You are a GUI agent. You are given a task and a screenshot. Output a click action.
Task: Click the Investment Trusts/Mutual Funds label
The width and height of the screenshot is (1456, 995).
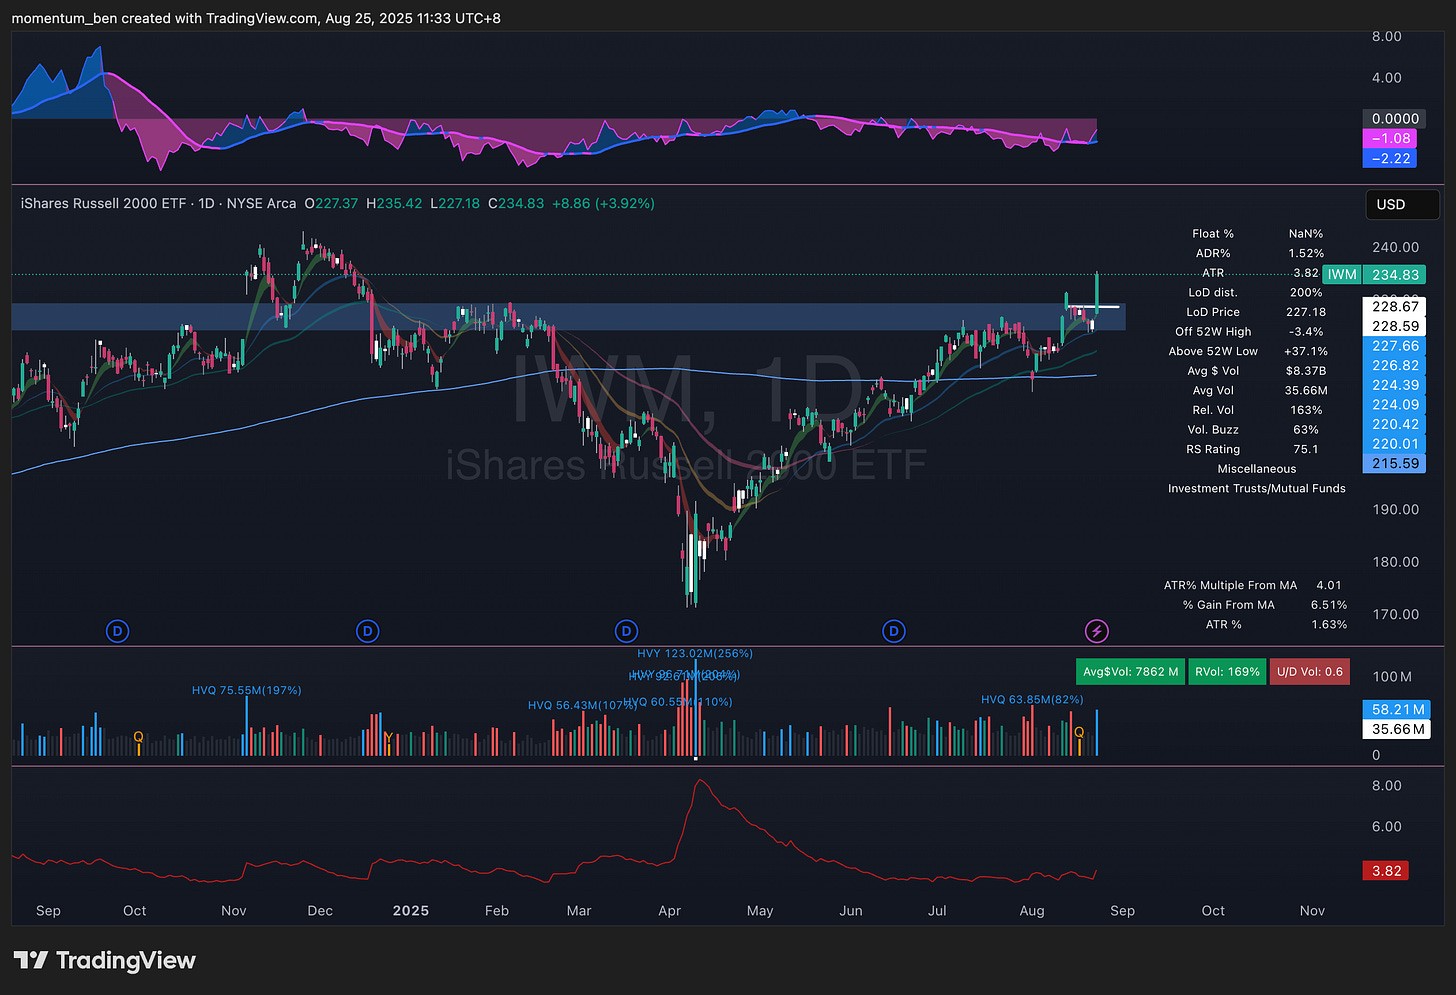[x=1256, y=488]
